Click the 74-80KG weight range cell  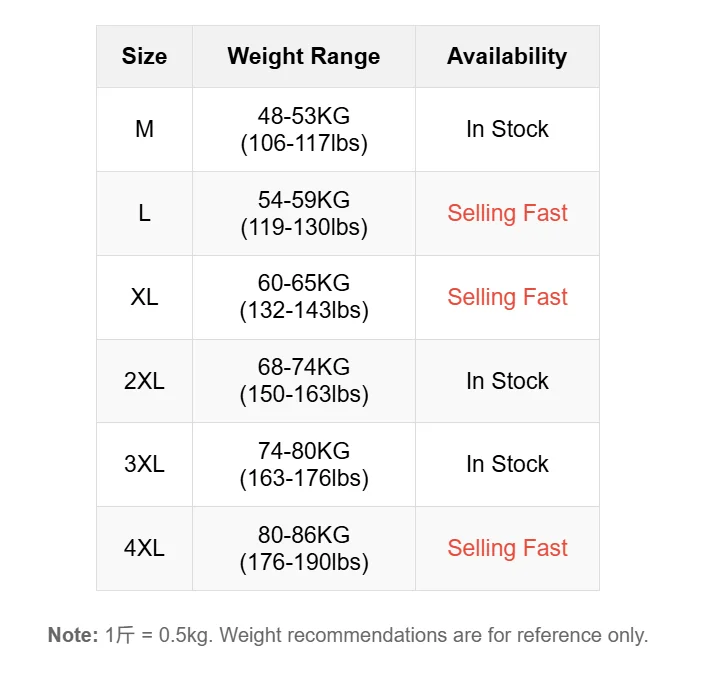click(303, 464)
